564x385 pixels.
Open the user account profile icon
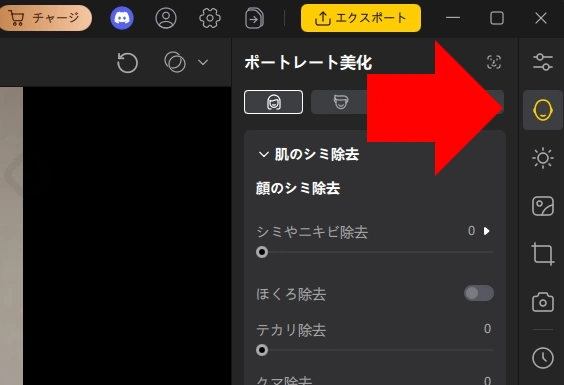click(x=166, y=18)
